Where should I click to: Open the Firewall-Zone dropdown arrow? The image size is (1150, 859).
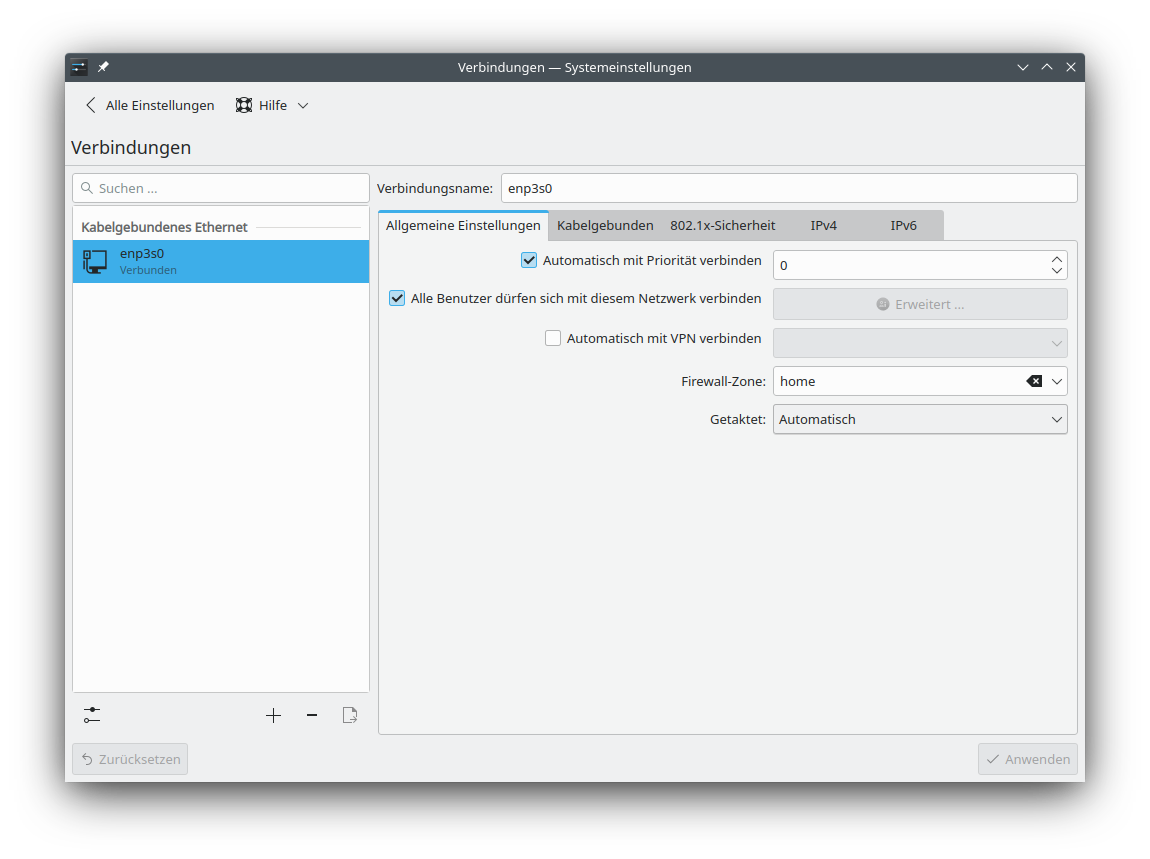click(x=1057, y=381)
